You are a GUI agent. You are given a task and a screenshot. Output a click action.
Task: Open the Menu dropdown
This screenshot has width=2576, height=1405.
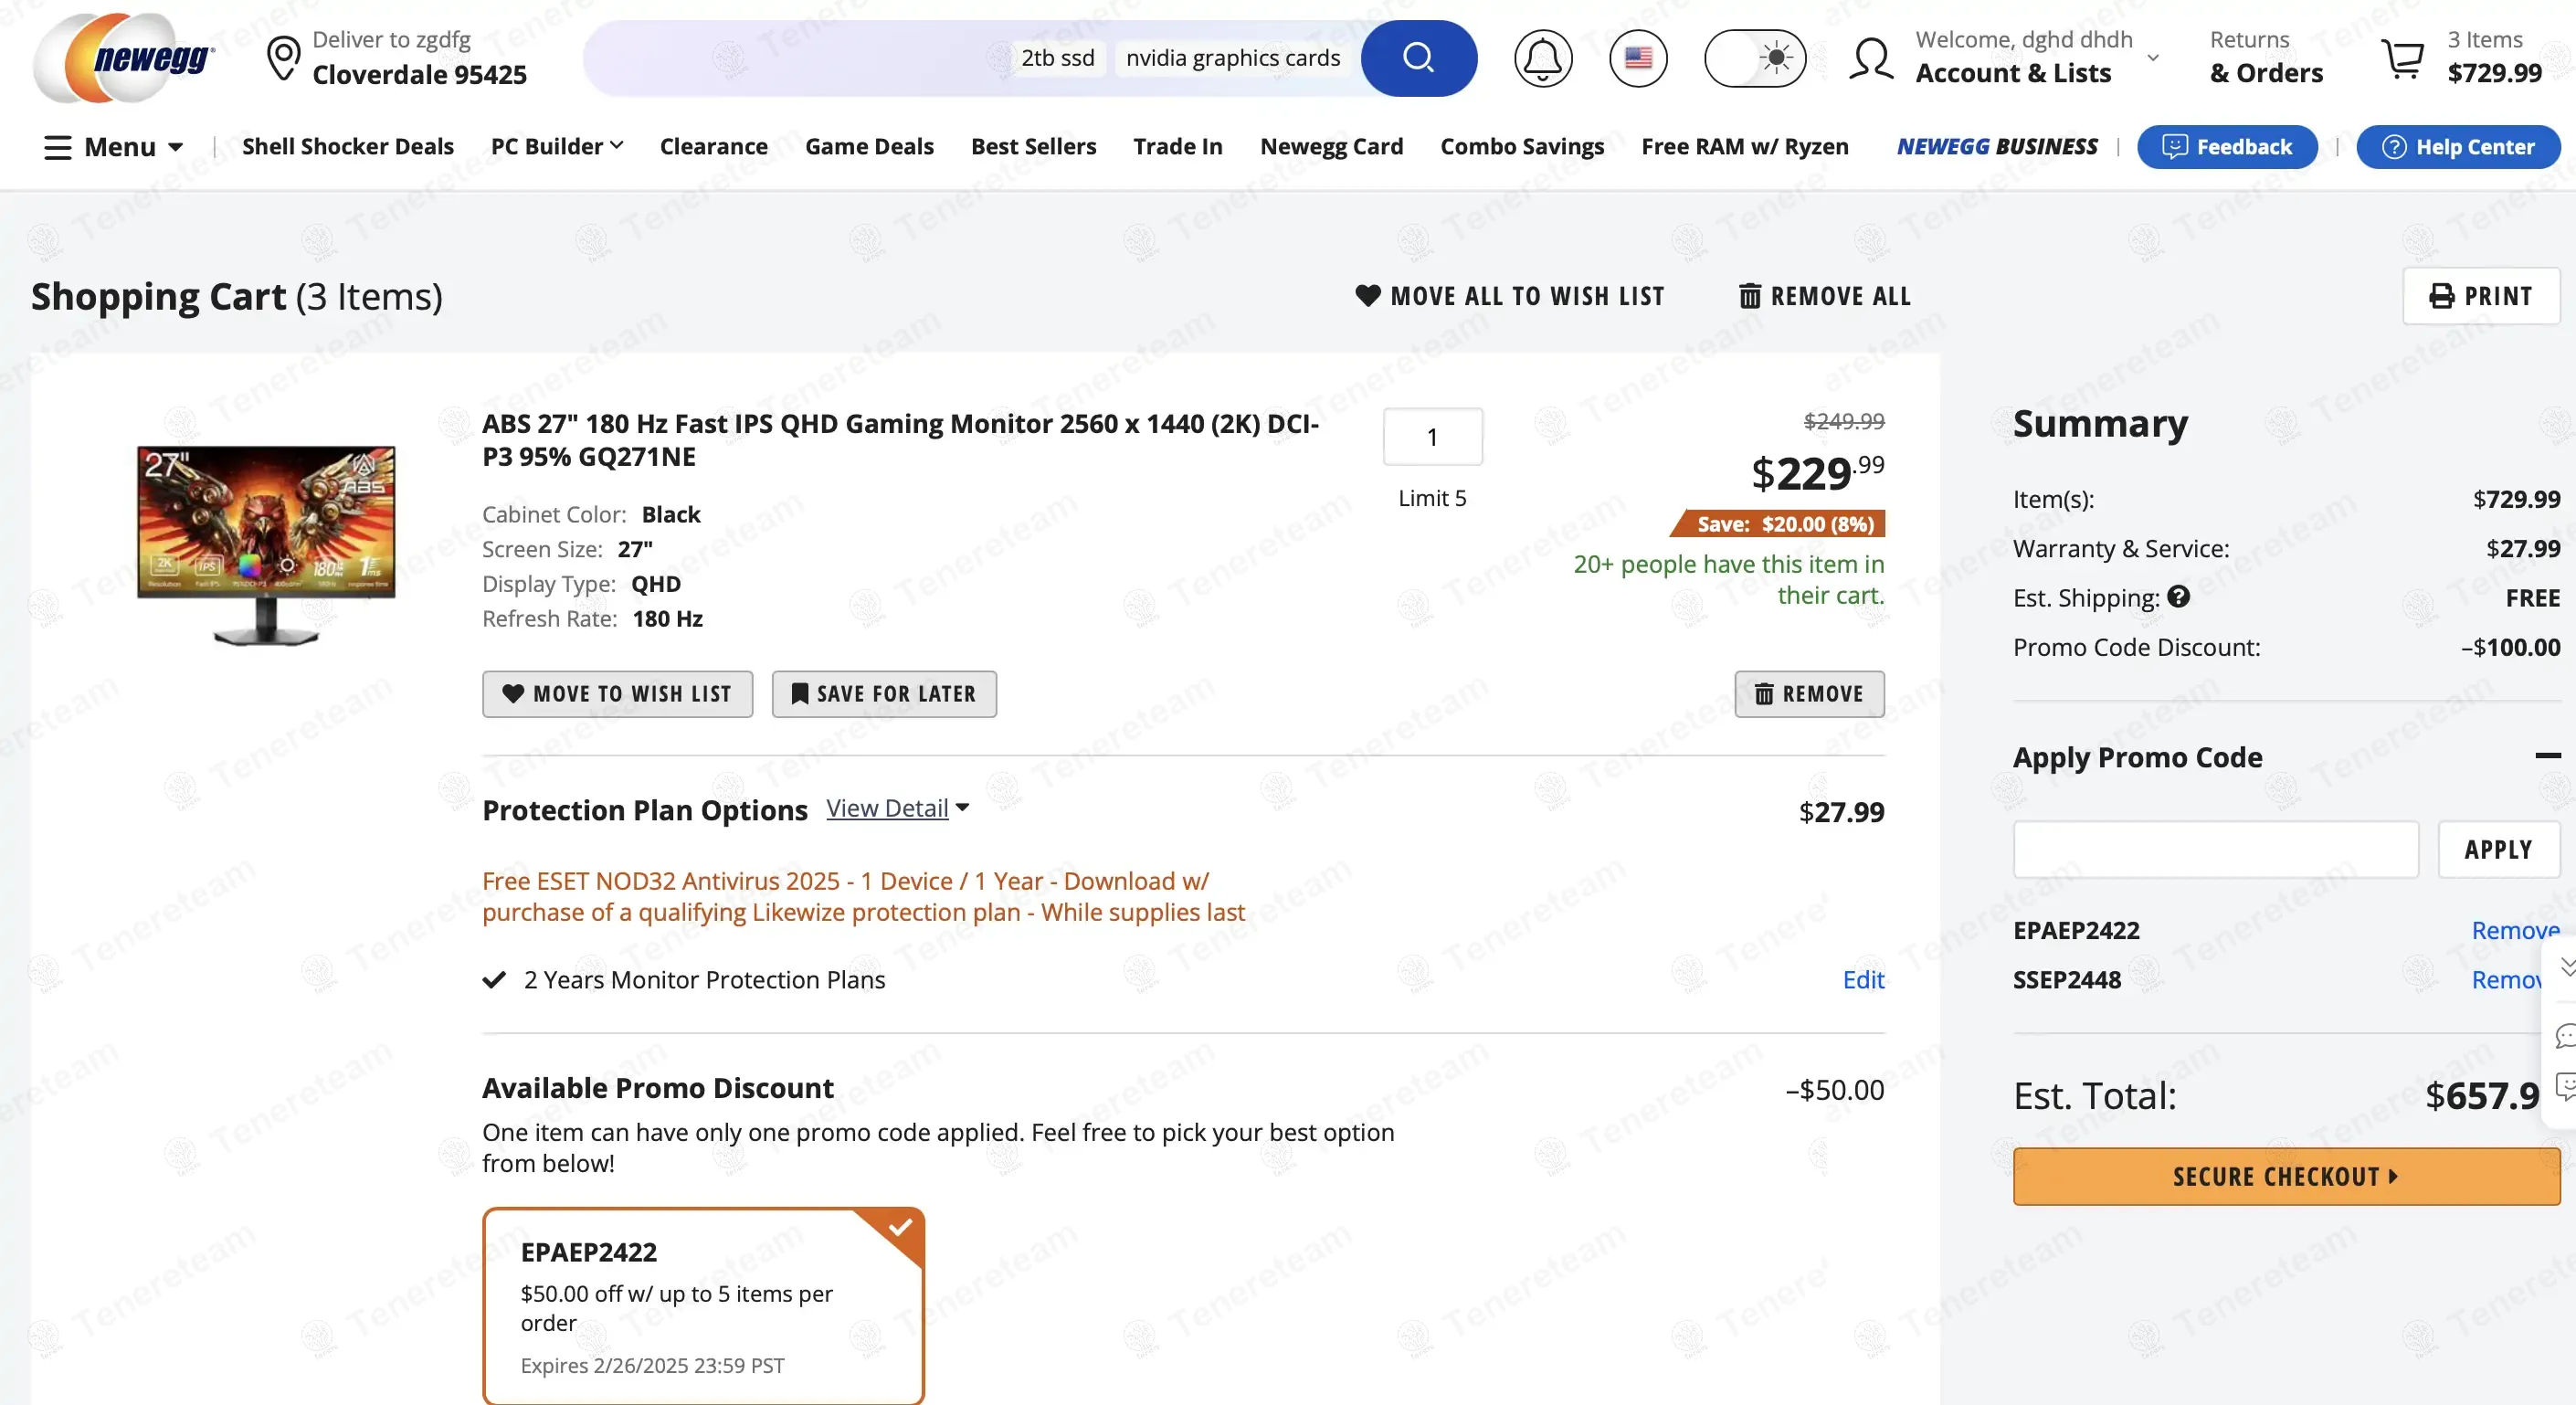[114, 147]
